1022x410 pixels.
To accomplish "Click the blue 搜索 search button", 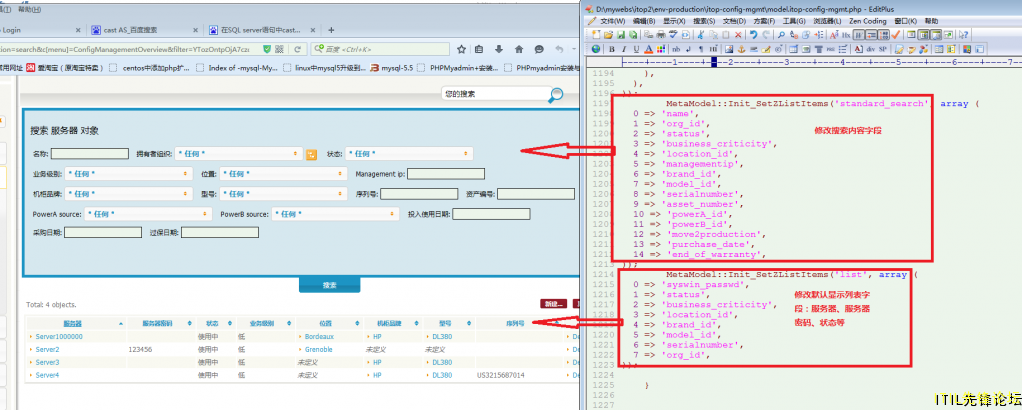I will tap(329, 285).
